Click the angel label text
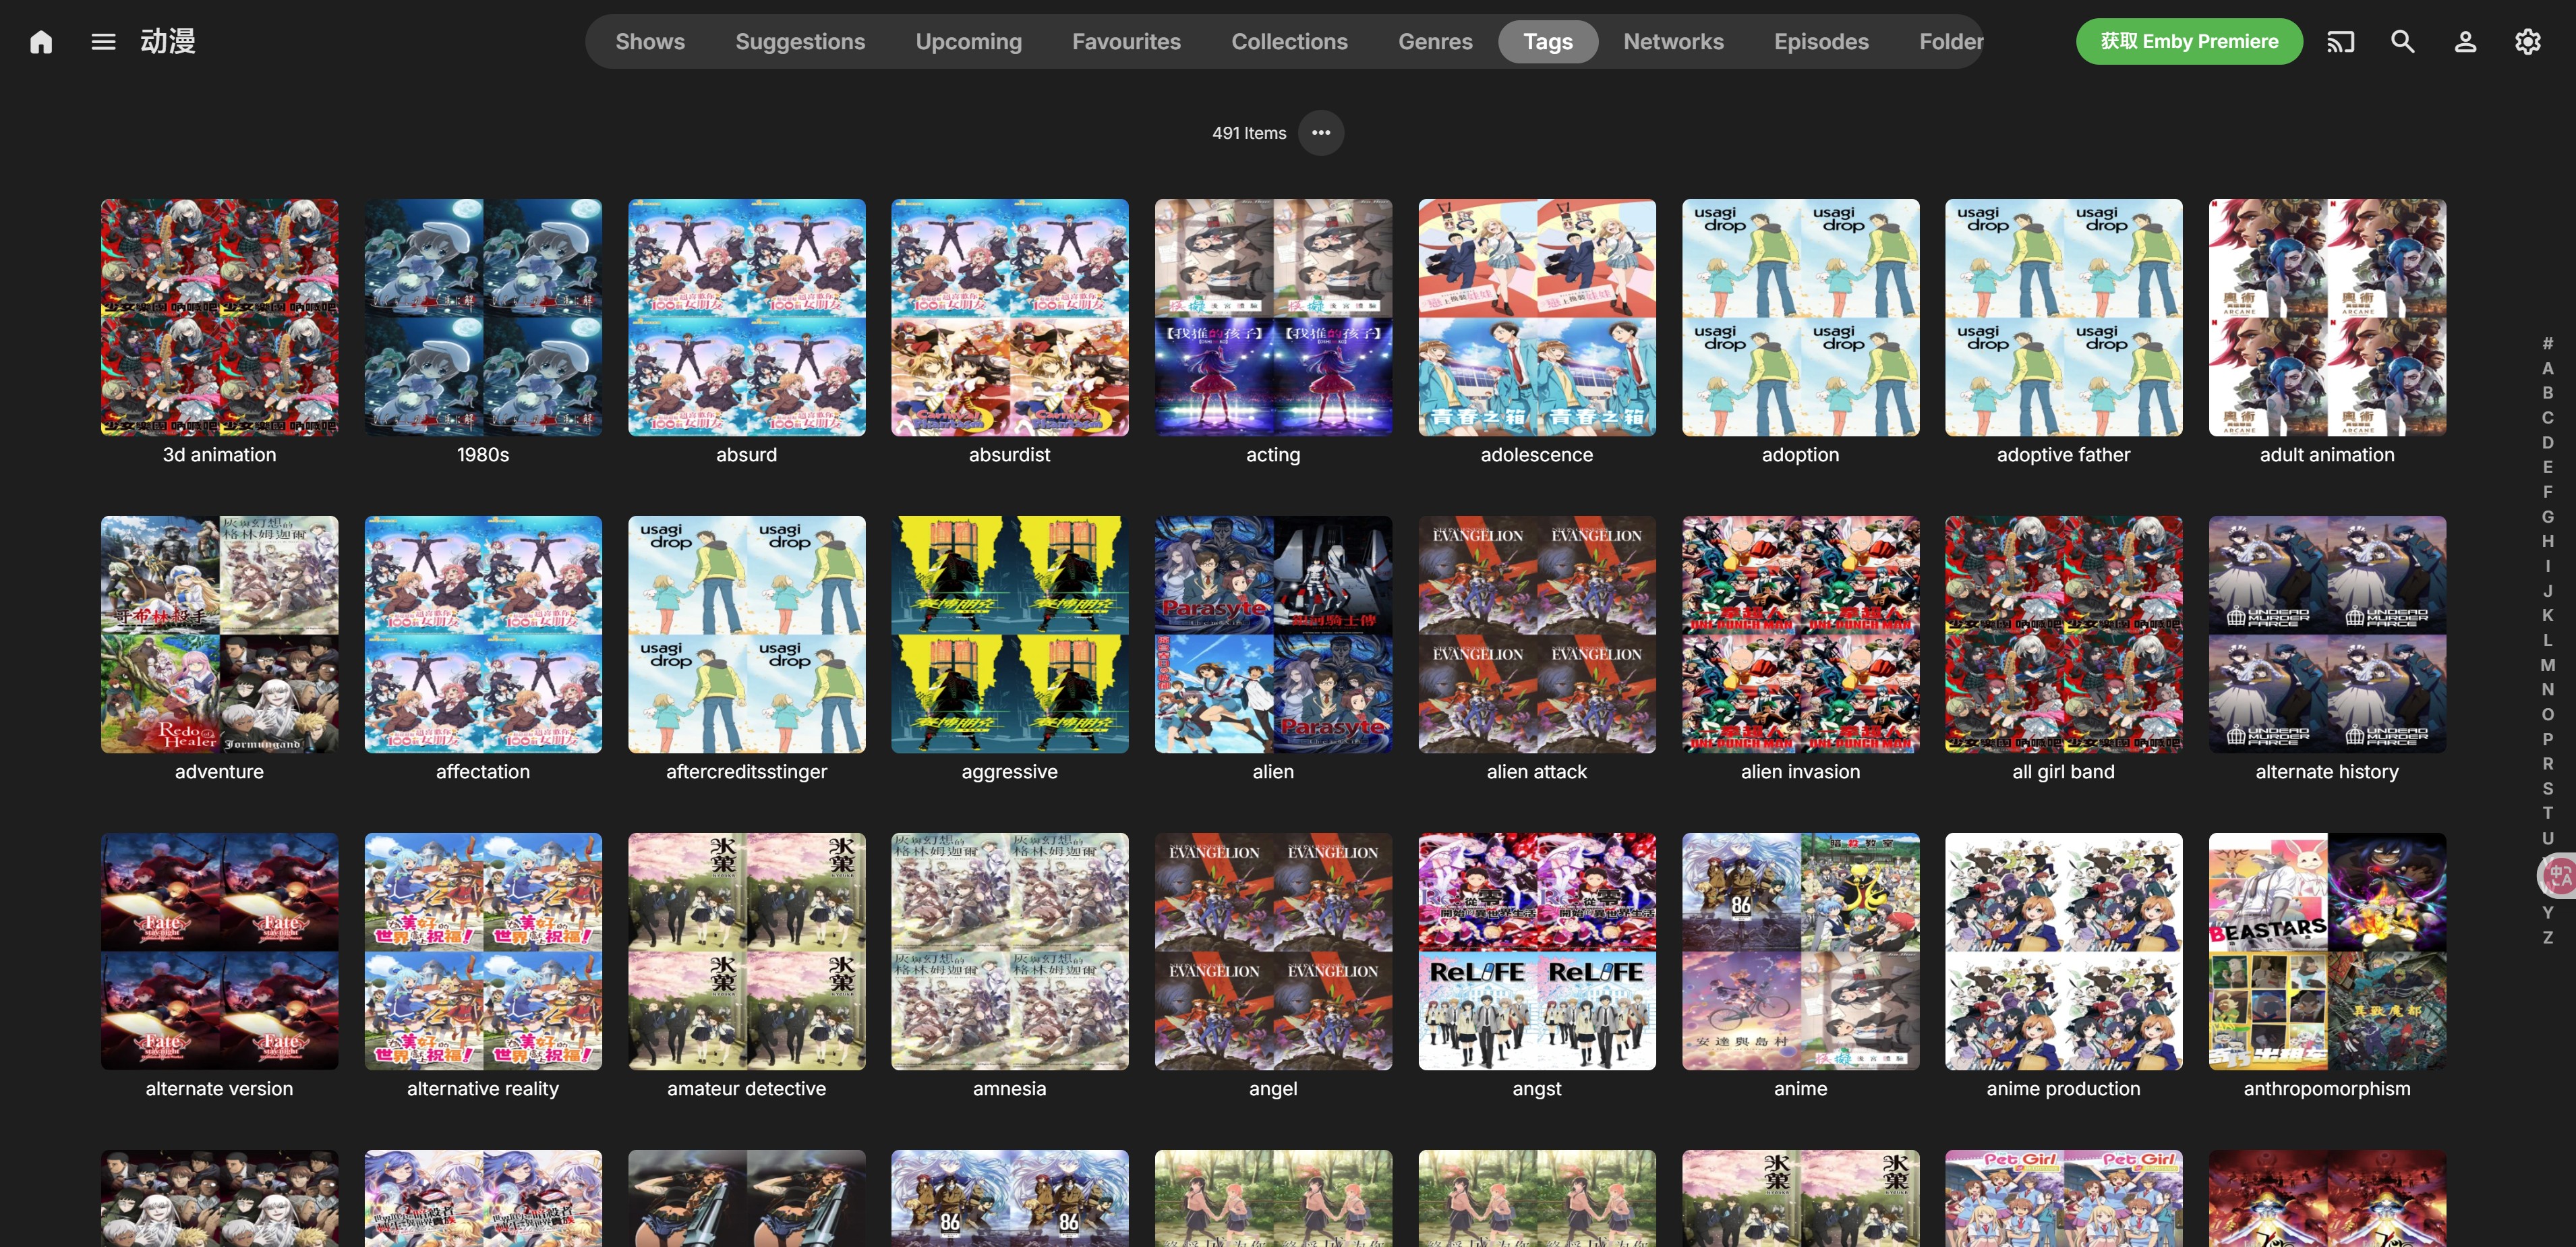 pyautogui.click(x=1273, y=1089)
